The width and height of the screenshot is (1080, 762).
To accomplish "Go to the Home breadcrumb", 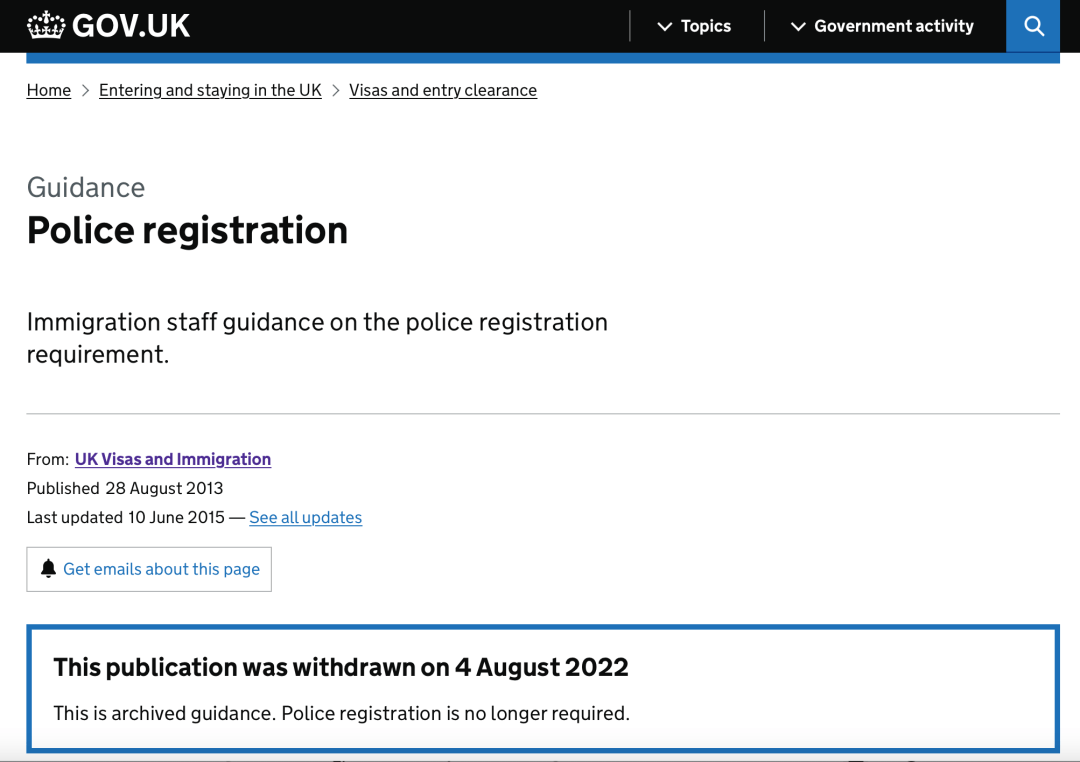I will coord(49,90).
